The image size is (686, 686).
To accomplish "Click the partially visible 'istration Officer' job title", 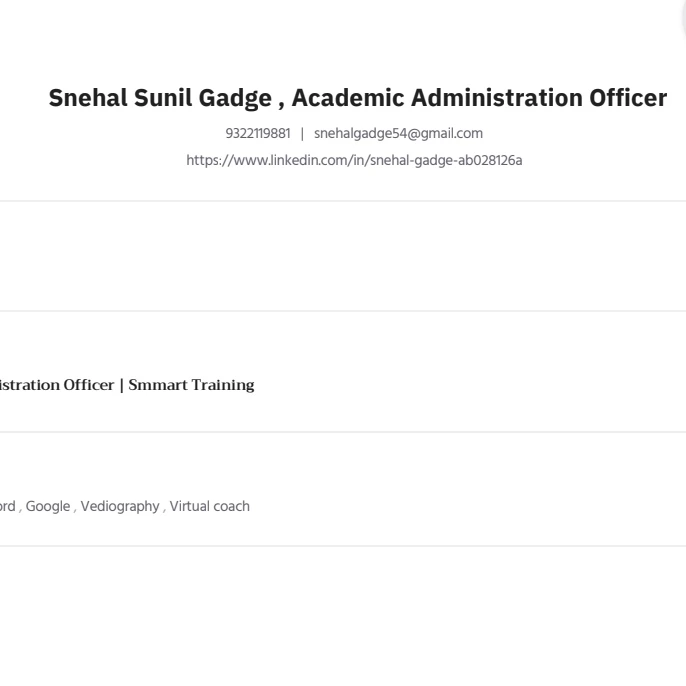I will coord(55,385).
